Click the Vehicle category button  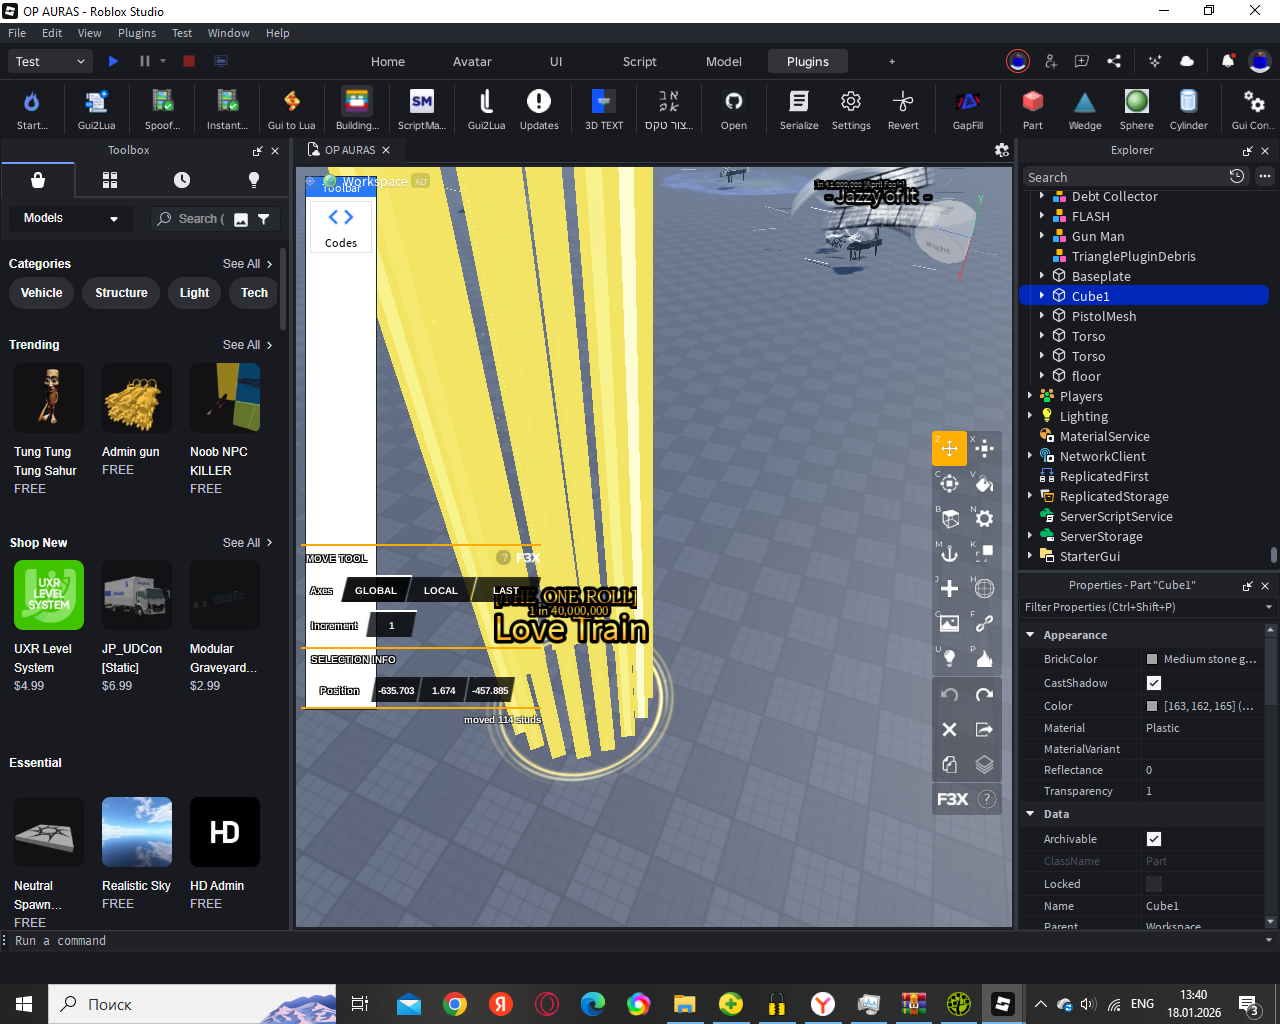click(x=42, y=293)
